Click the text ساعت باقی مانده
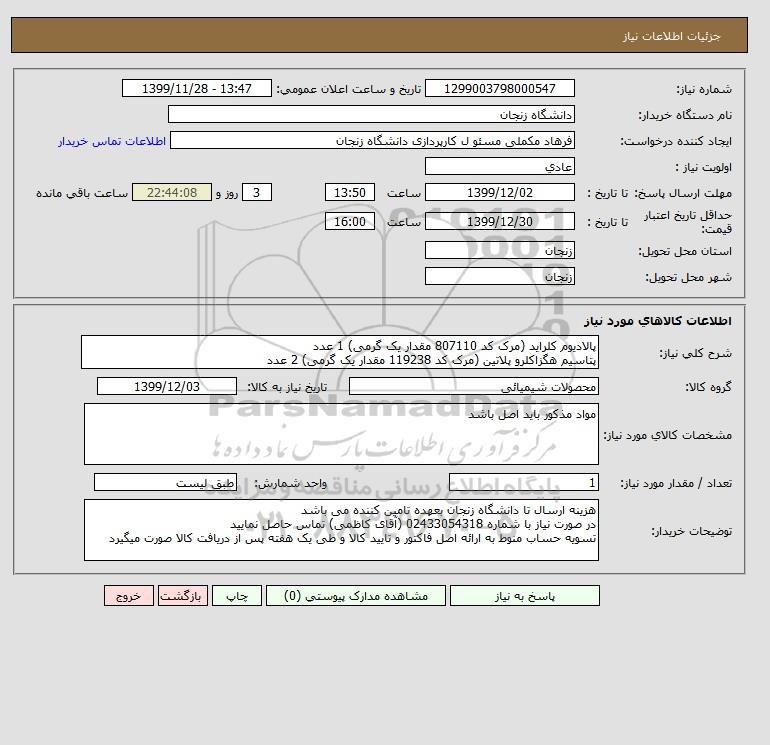Viewport: 770px width, 745px height. click(x=82, y=193)
